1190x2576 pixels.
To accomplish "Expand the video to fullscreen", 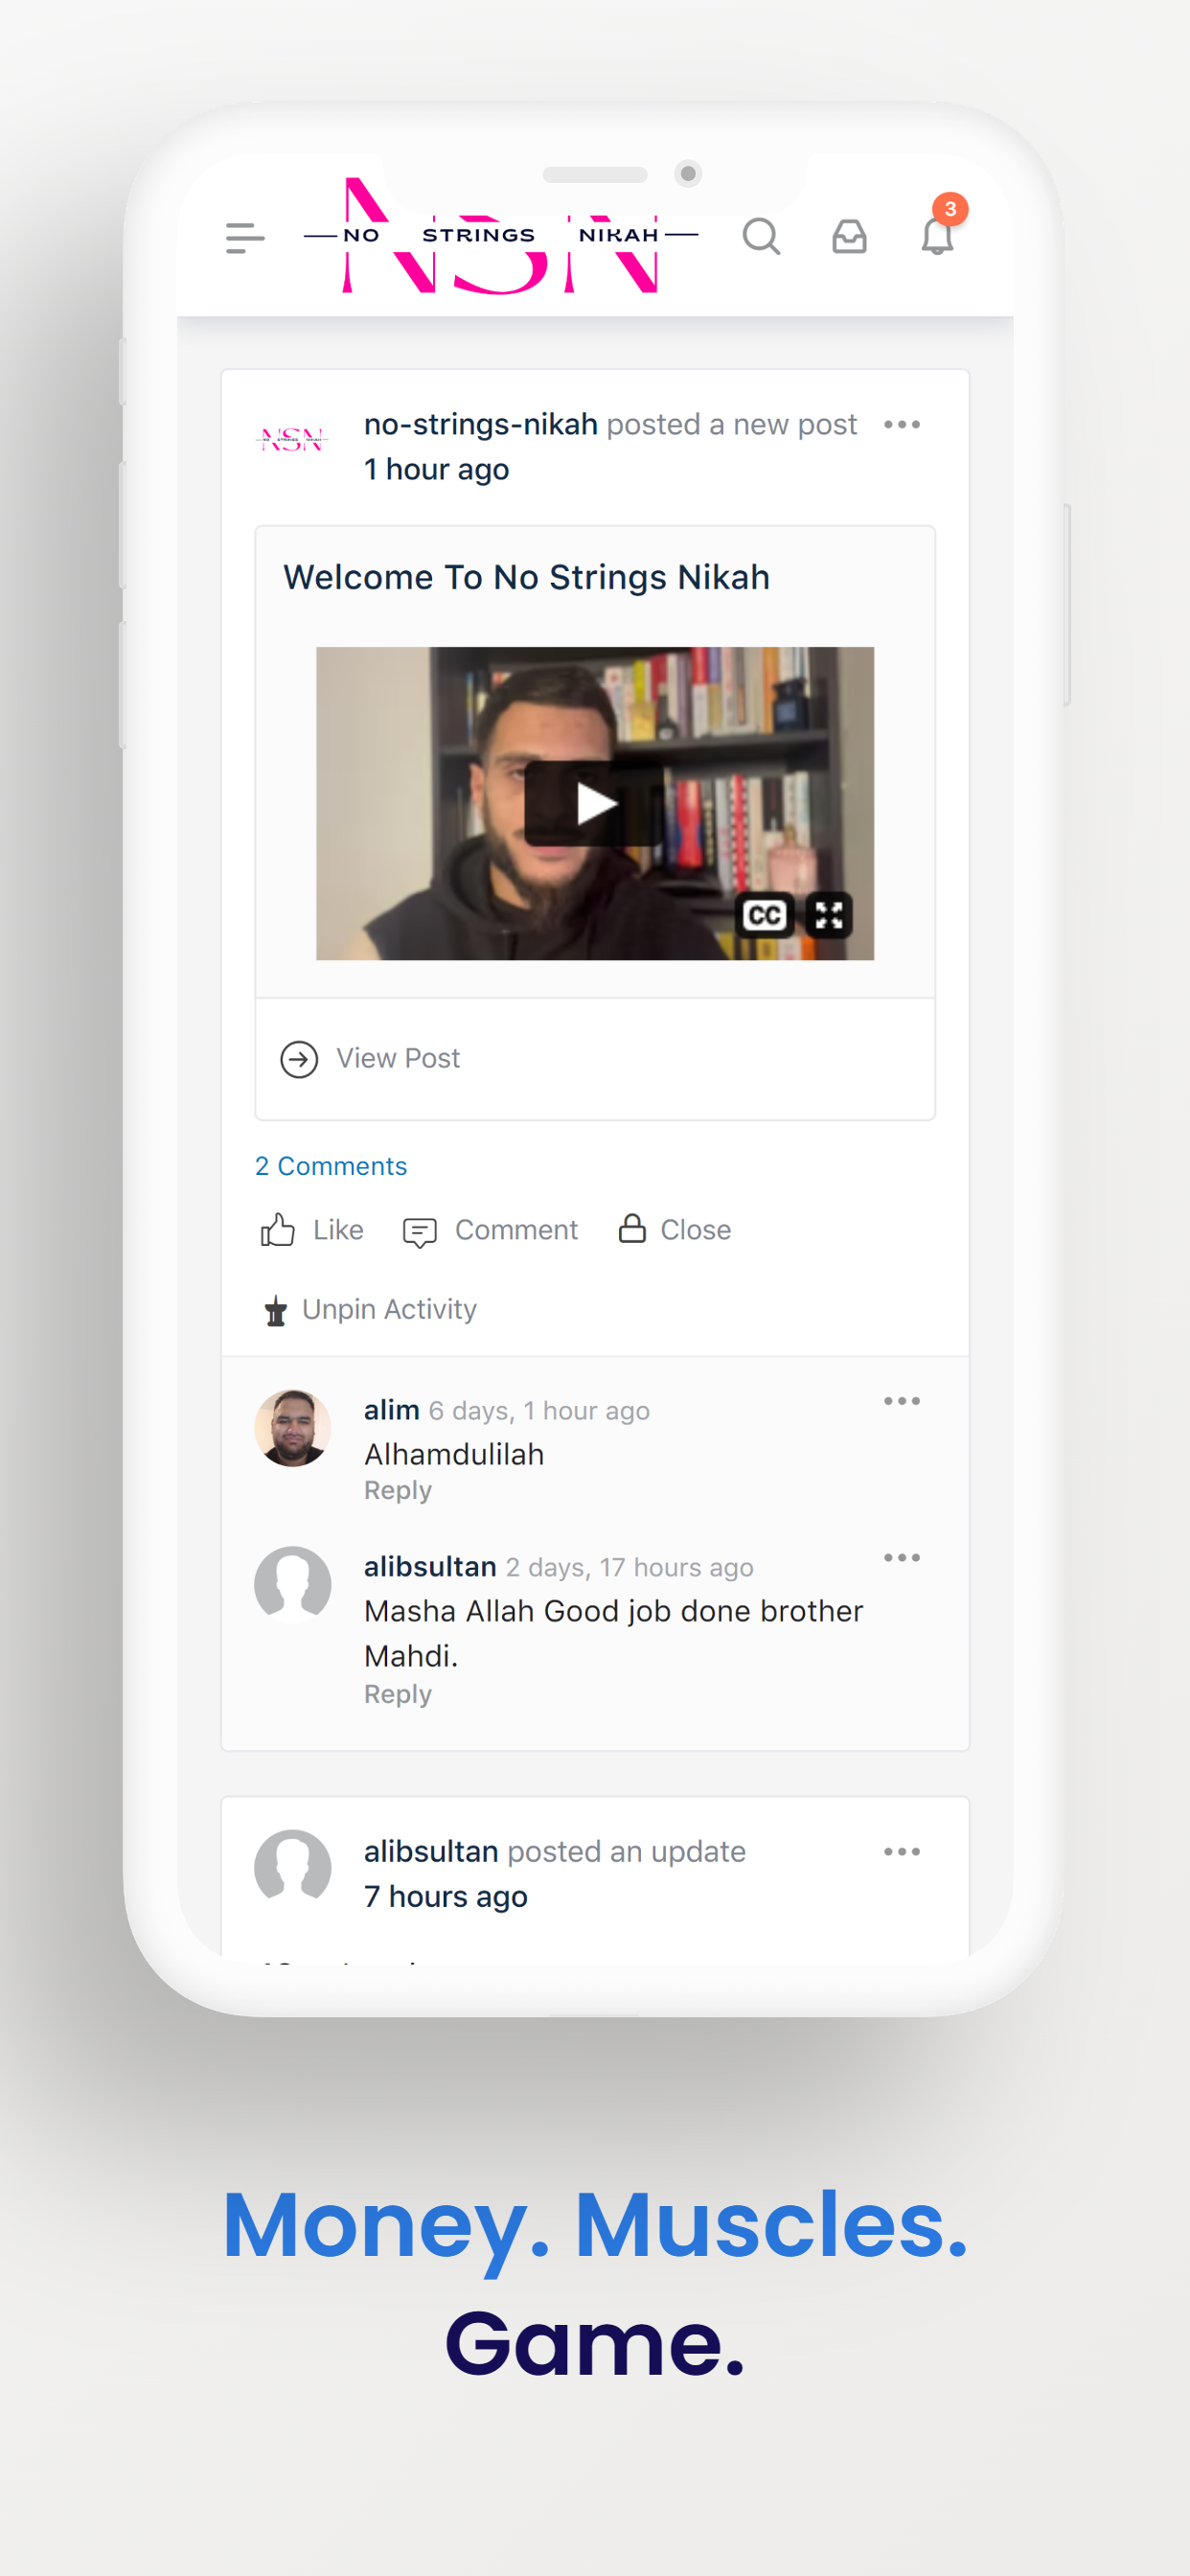I will 829,915.
